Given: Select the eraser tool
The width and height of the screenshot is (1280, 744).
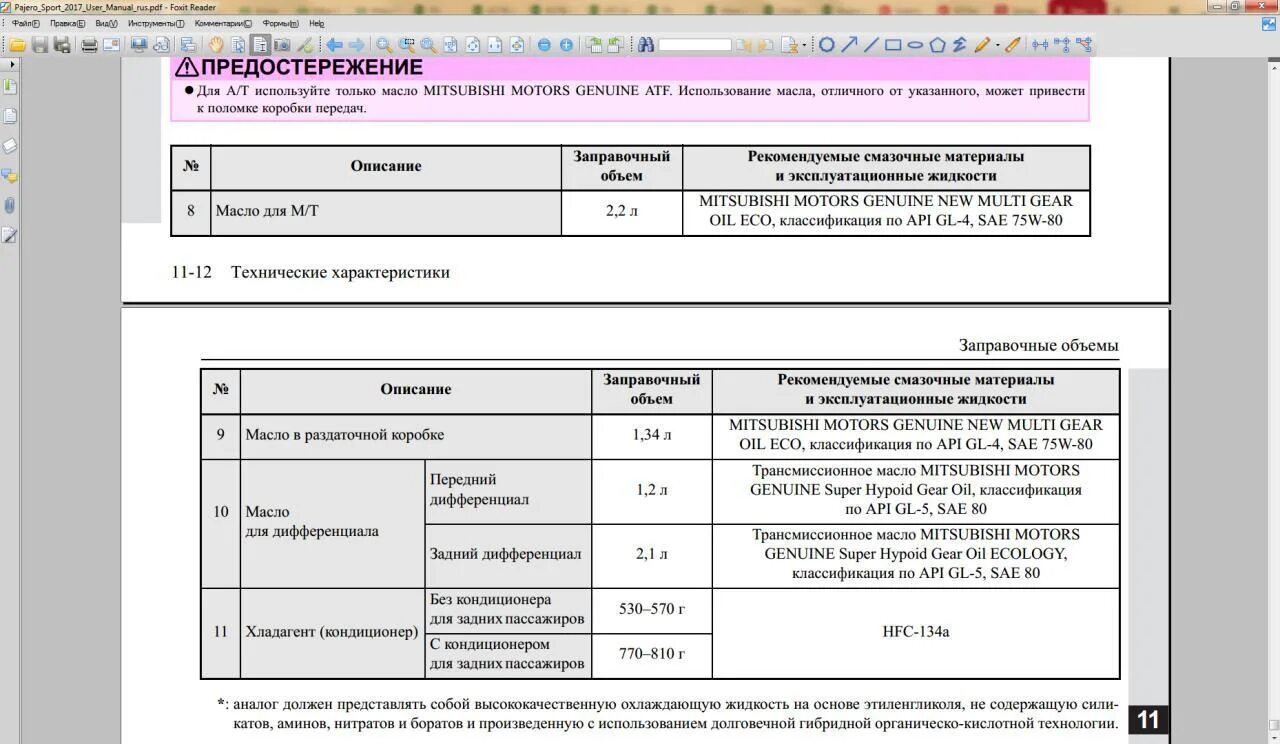Looking at the screenshot, I should [x=1013, y=45].
